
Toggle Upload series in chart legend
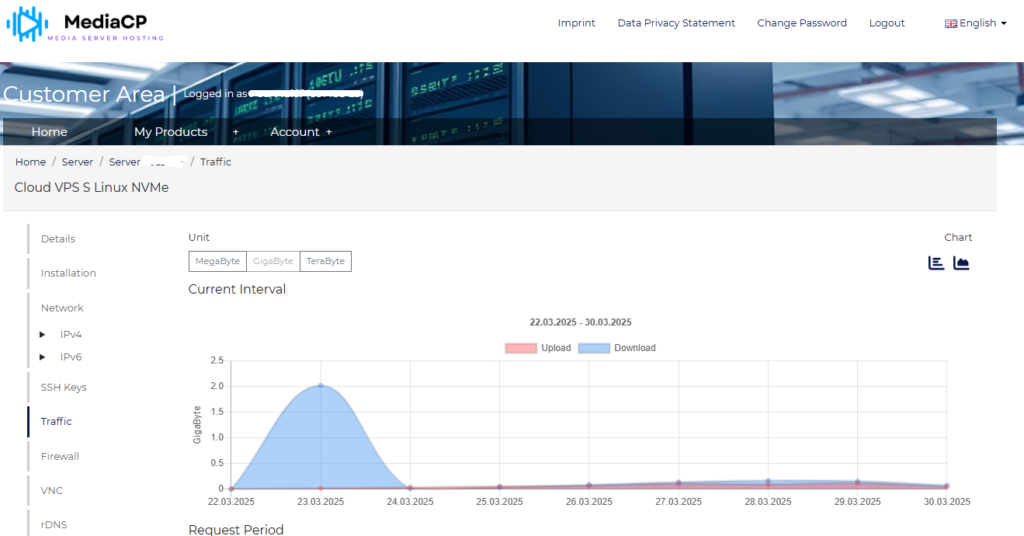pyautogui.click(x=538, y=348)
